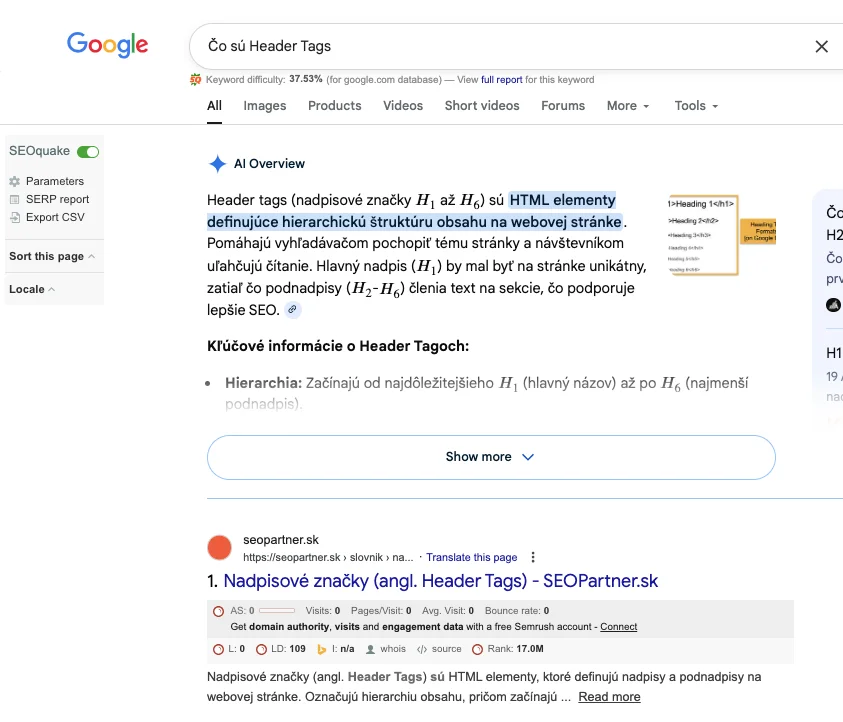Image resolution: width=843 pixels, height=722 pixels.
Task: Click the Google logo
Action: pos(107,44)
